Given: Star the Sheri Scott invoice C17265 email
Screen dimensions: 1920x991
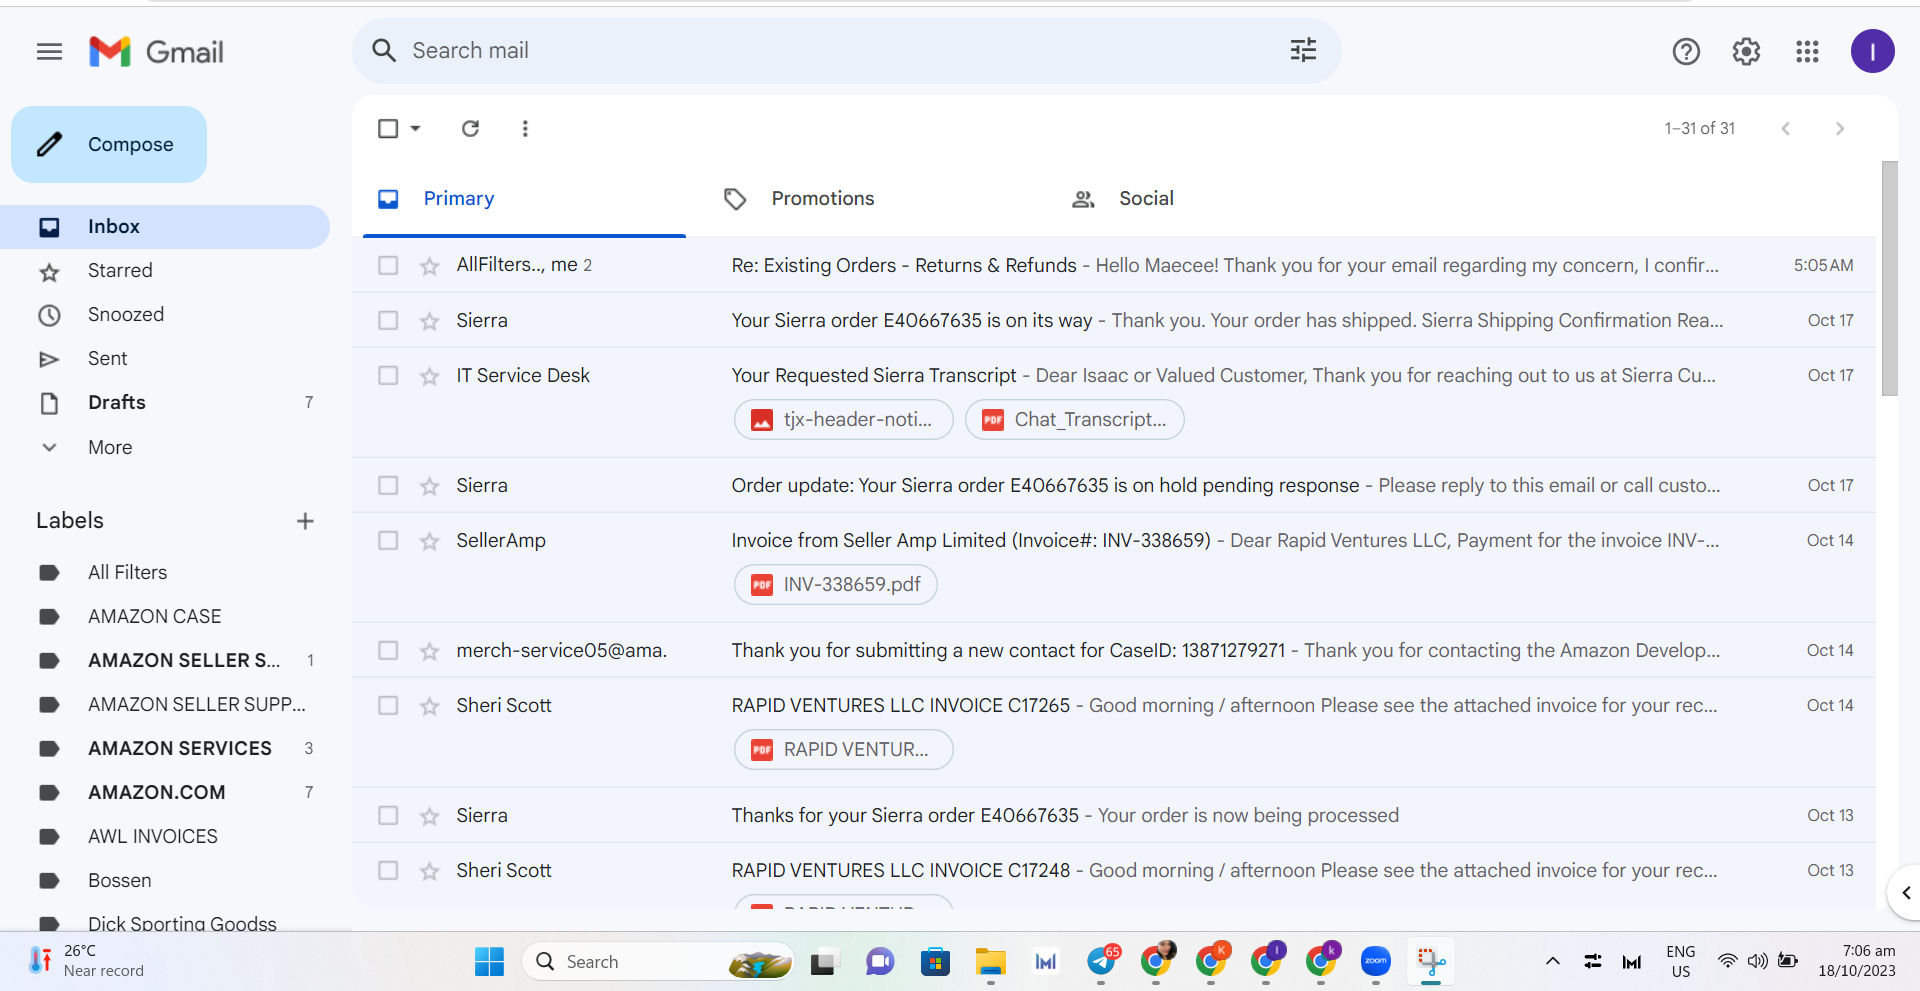Looking at the screenshot, I should (x=430, y=706).
